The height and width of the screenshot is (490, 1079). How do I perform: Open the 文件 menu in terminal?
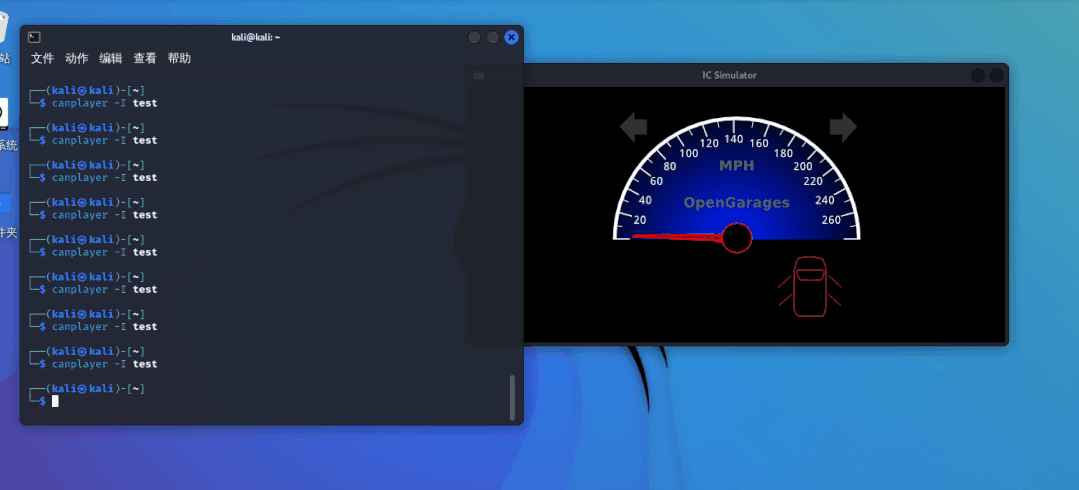point(42,58)
